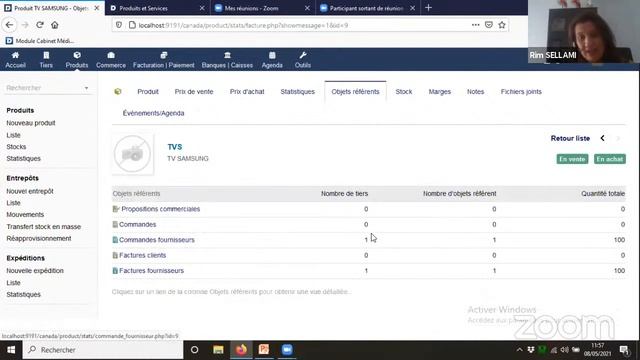The height and width of the screenshot is (360, 640).
Task: Open the Factures fournisseurs link
Action: pyautogui.click(x=151, y=271)
